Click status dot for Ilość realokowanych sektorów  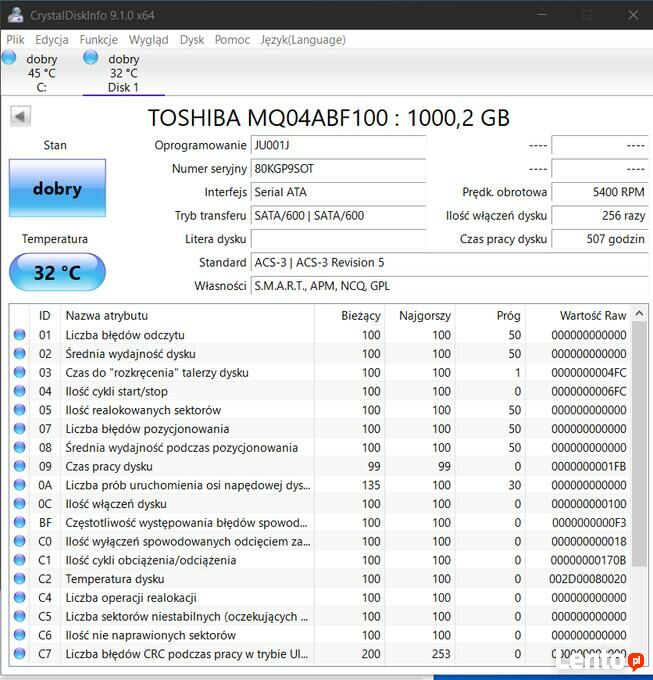[20, 409]
